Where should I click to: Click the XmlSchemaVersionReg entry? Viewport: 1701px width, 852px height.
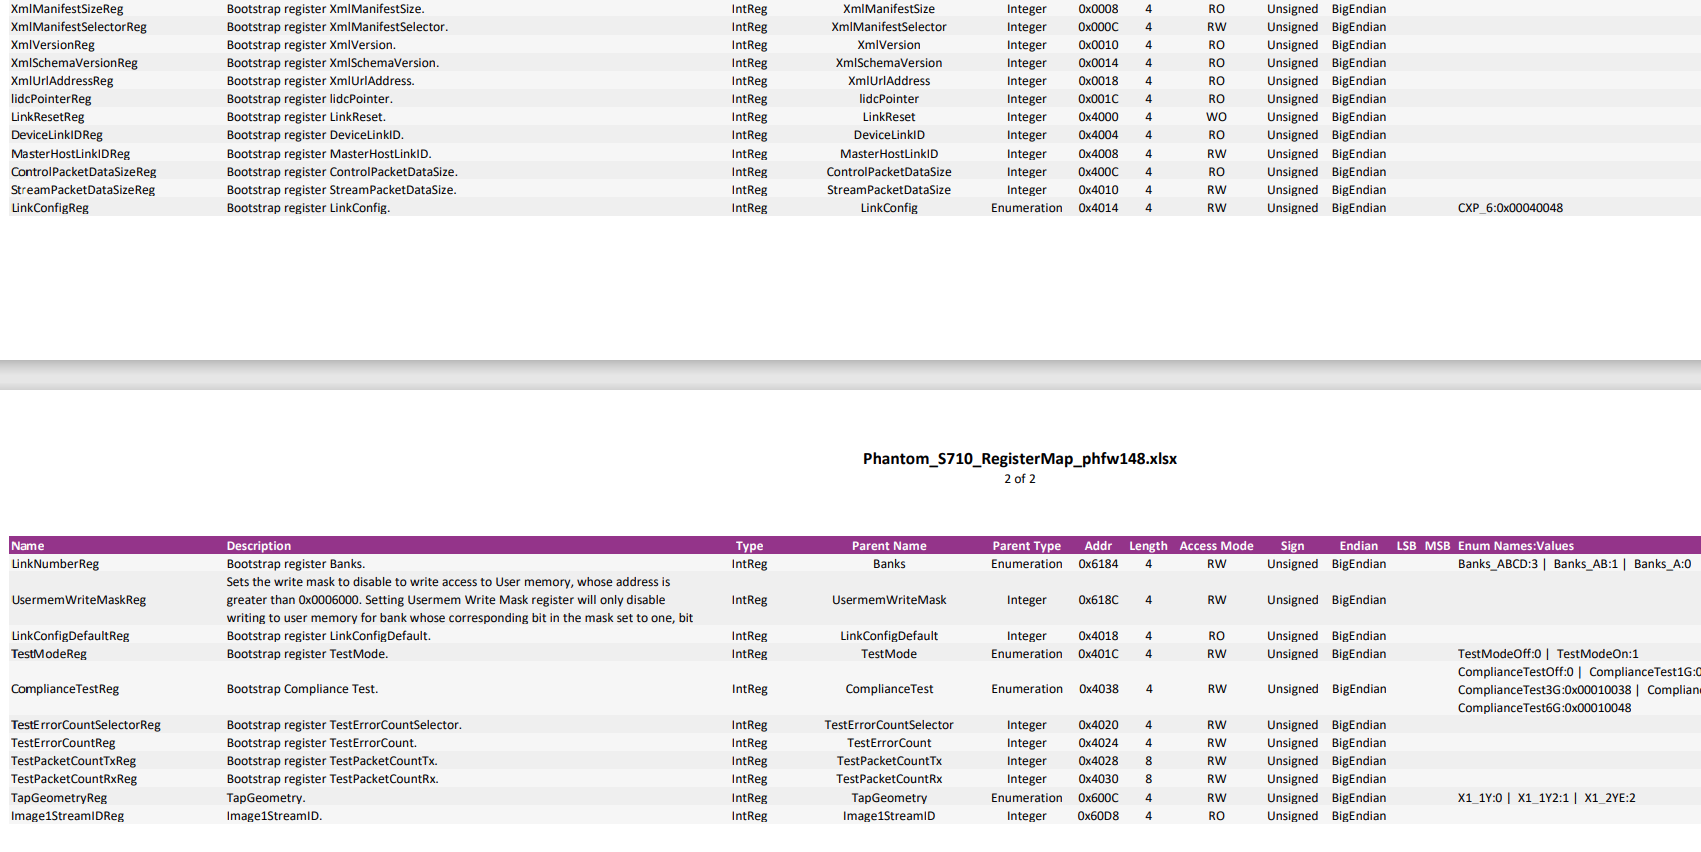pos(74,63)
